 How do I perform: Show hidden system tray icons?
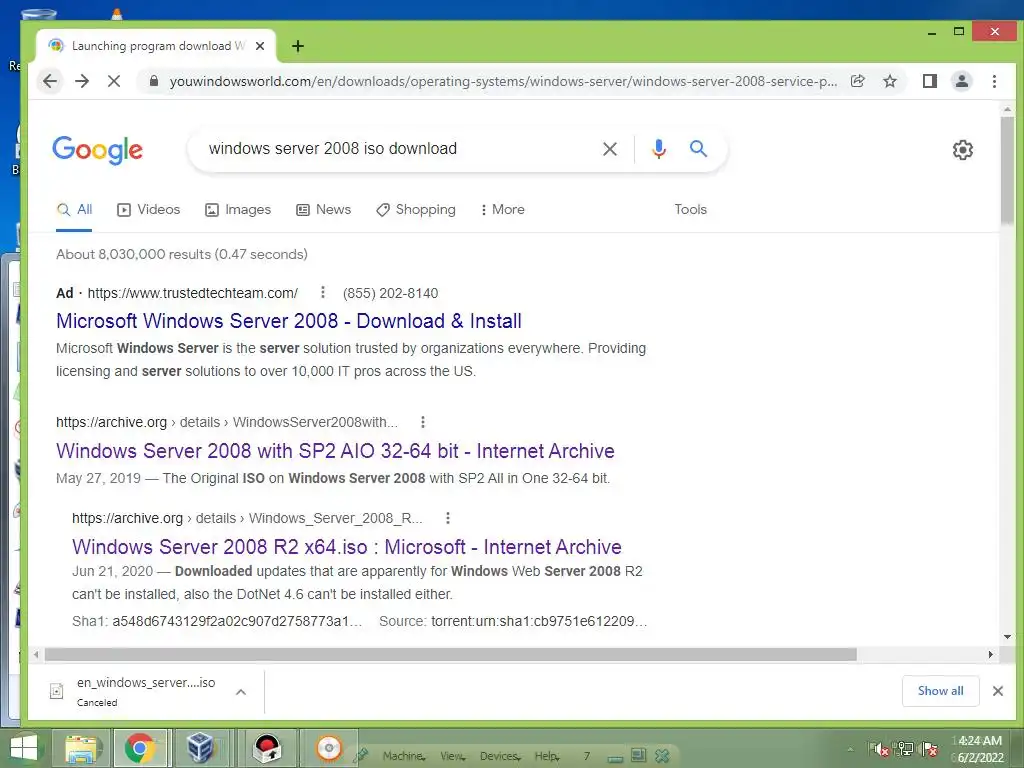pos(850,750)
